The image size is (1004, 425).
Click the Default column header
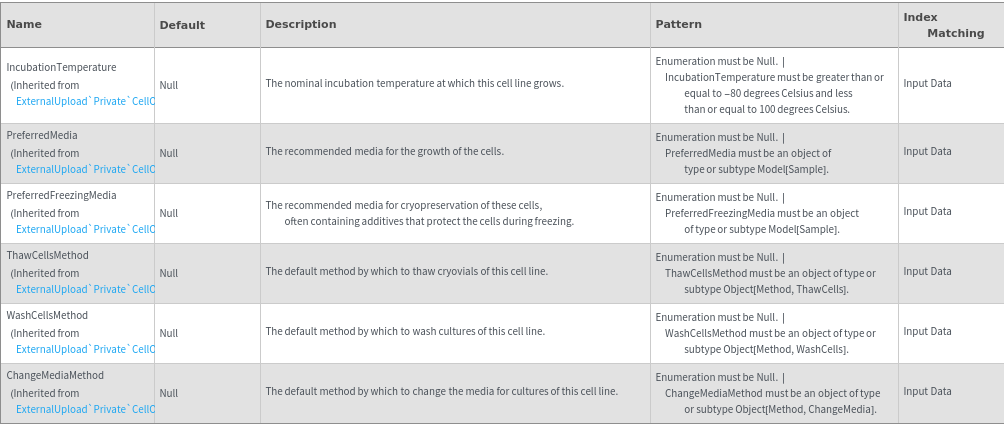click(181, 24)
